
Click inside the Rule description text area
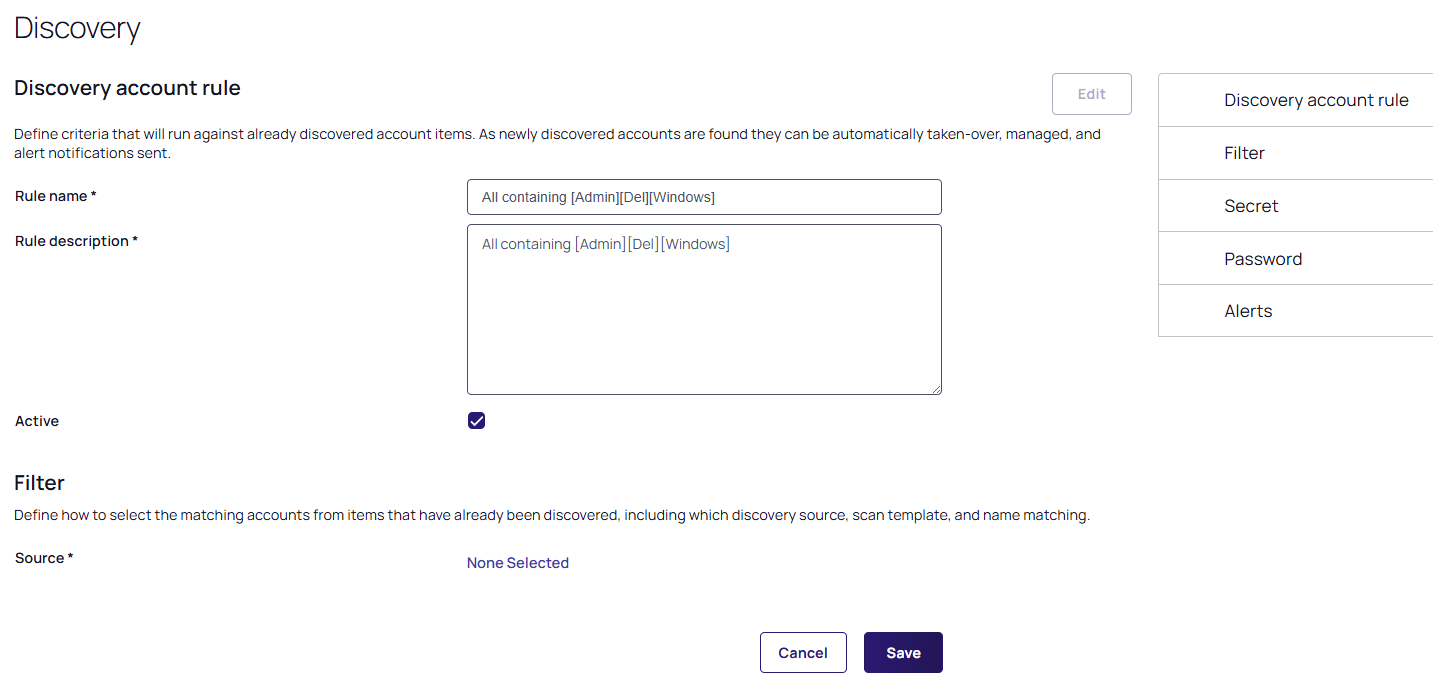[704, 309]
